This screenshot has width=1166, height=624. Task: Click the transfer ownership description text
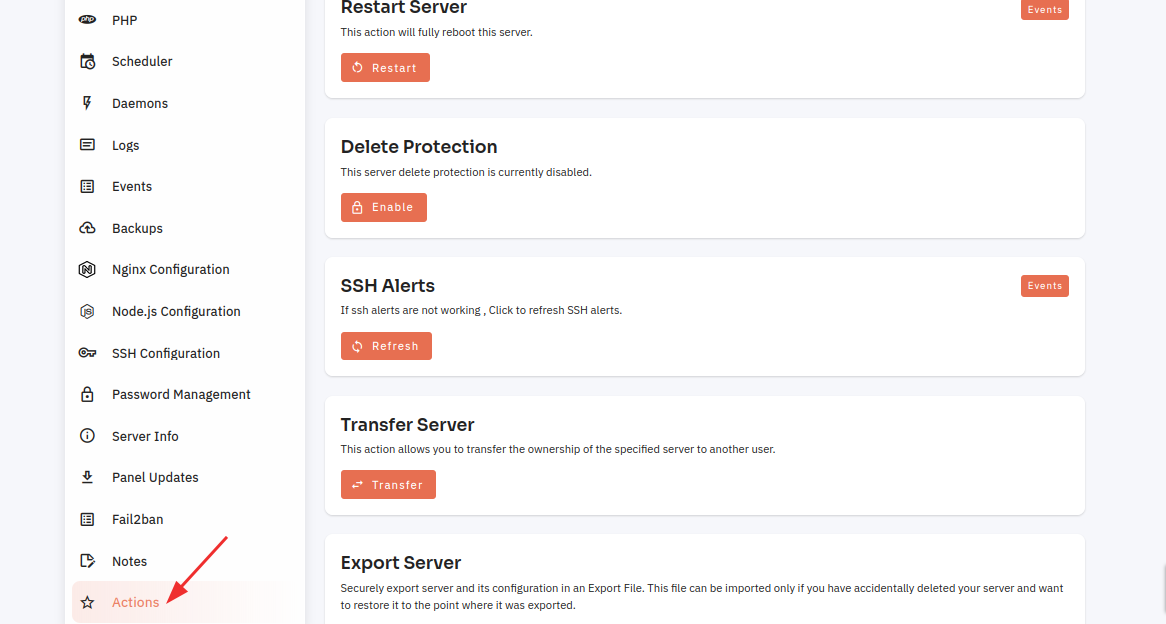pos(558,449)
